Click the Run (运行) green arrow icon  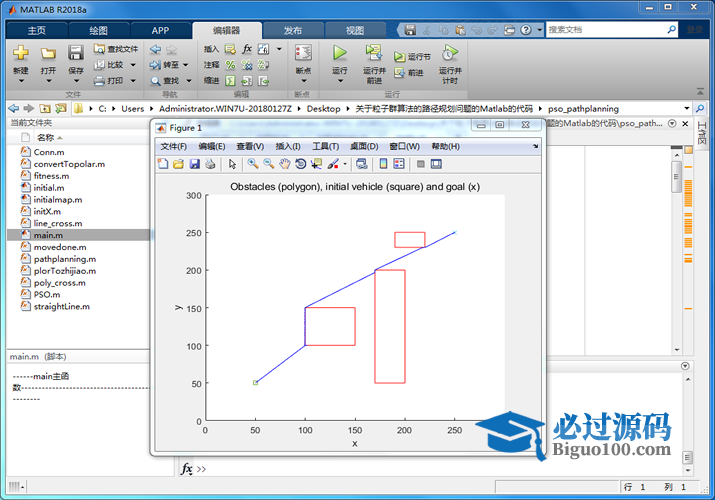(x=339, y=53)
